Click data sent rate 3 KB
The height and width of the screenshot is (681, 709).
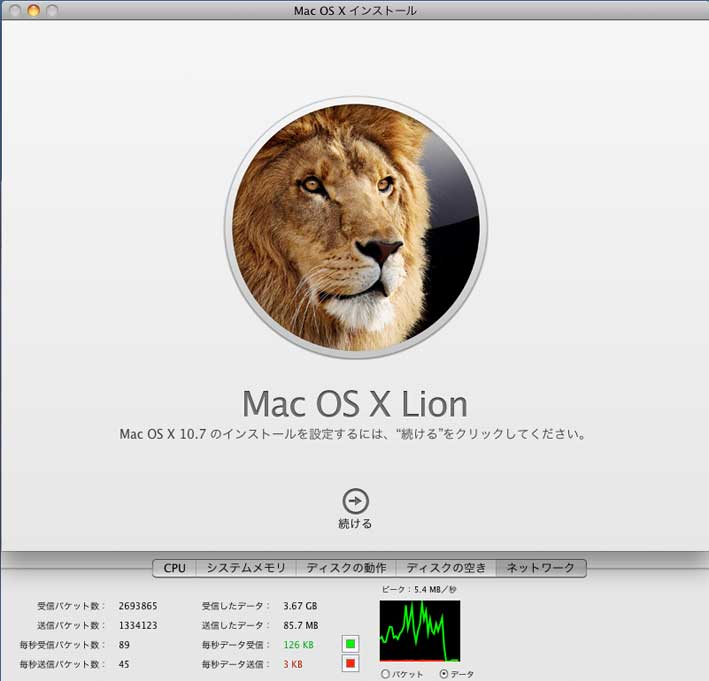click(x=293, y=664)
